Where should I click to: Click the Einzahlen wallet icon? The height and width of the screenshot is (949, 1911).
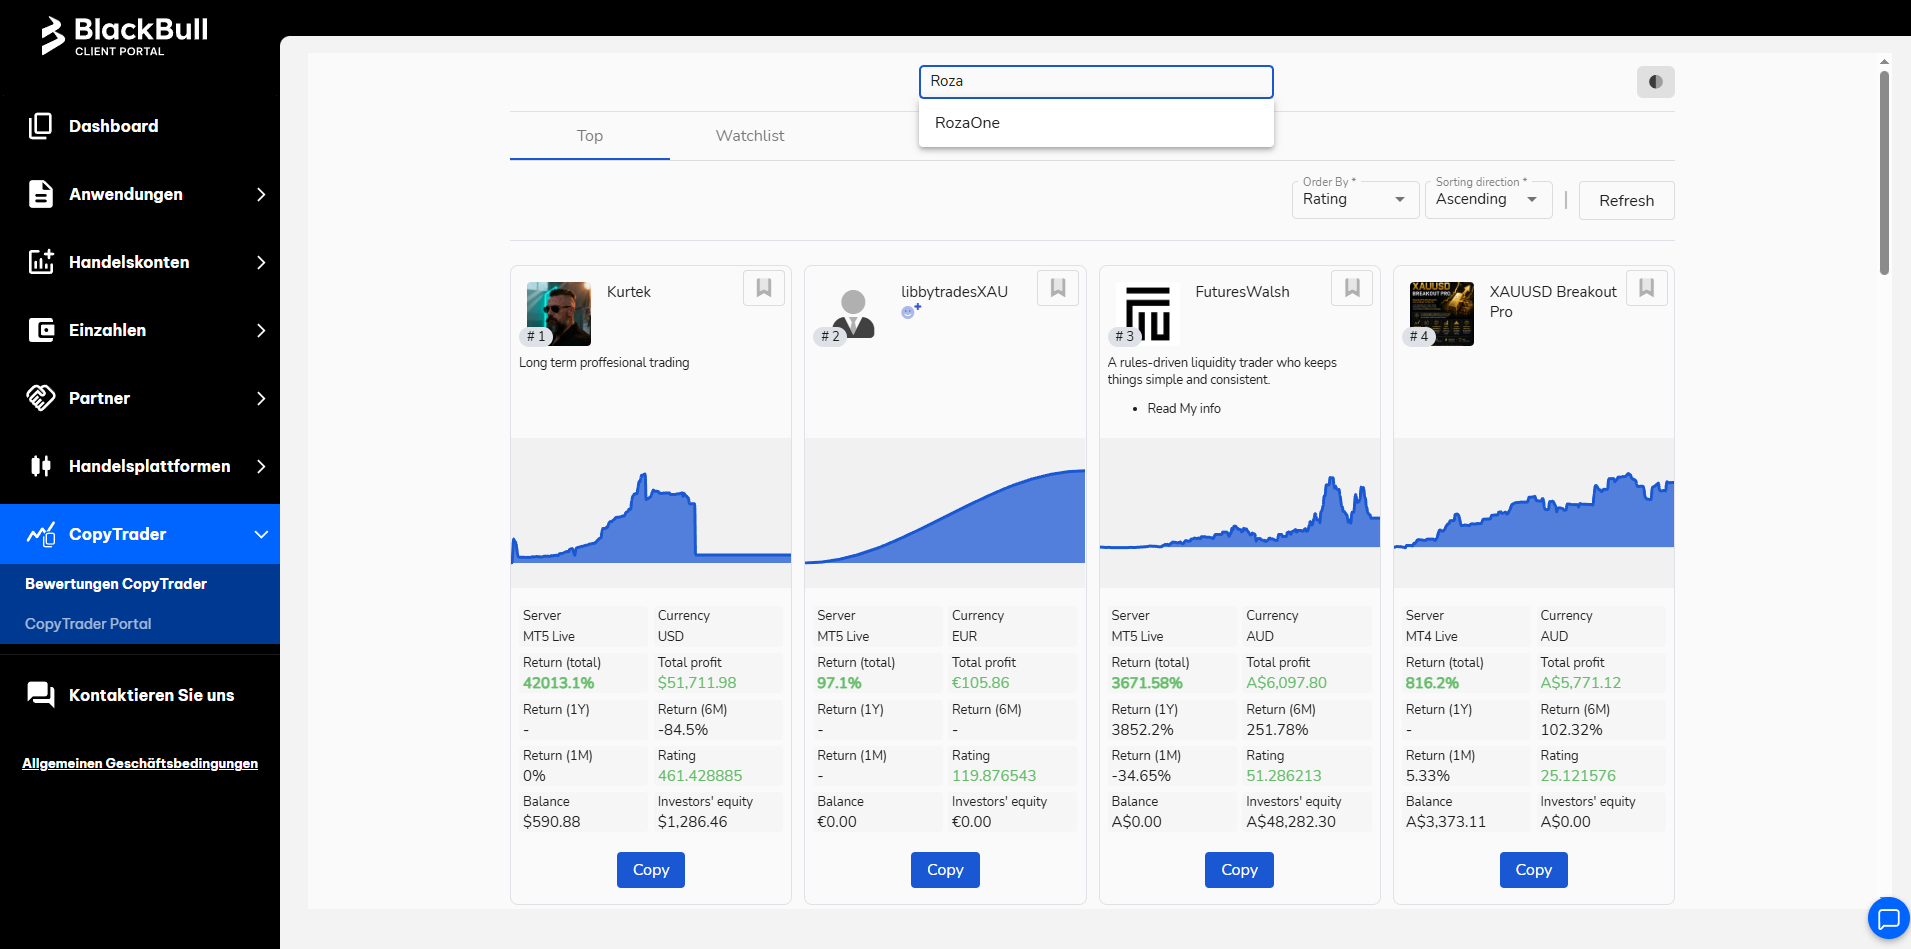point(41,330)
